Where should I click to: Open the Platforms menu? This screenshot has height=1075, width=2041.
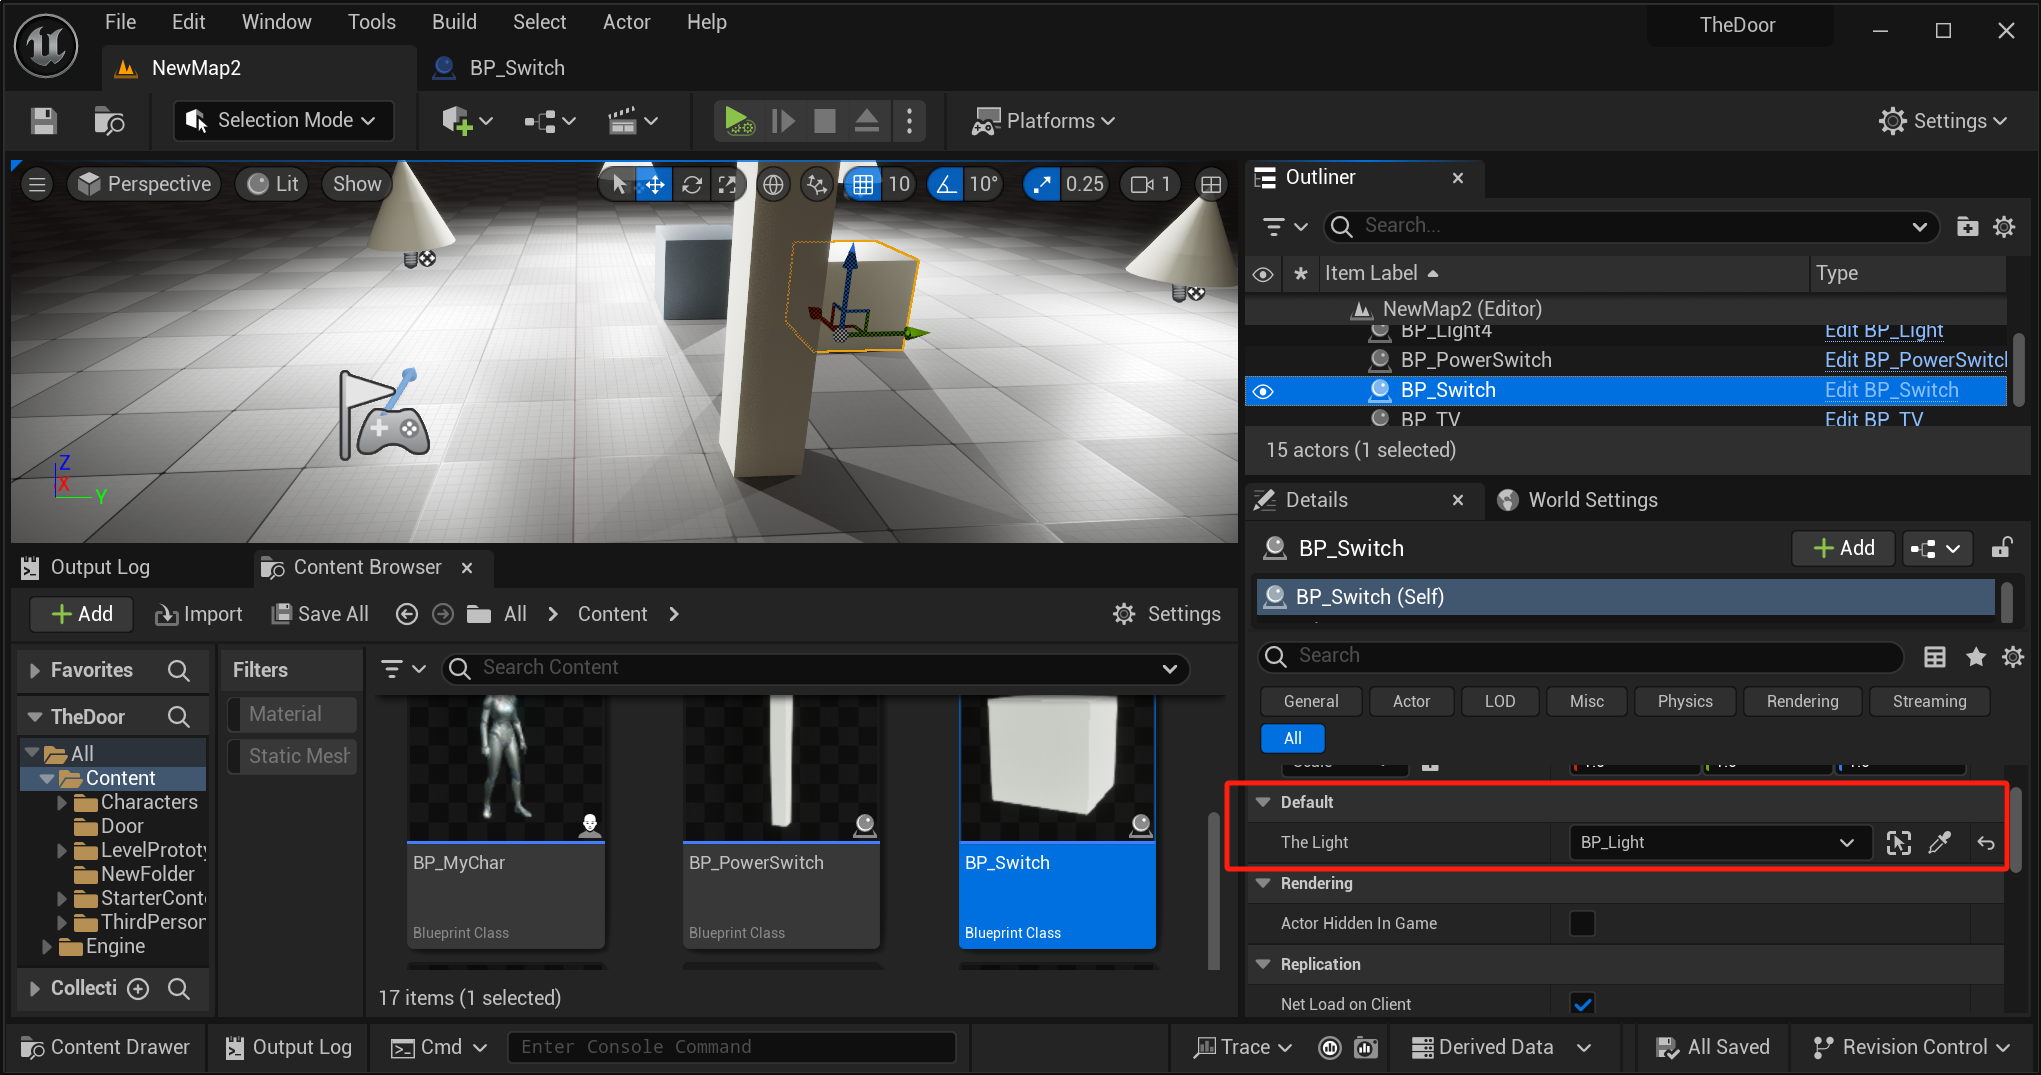click(x=1044, y=121)
